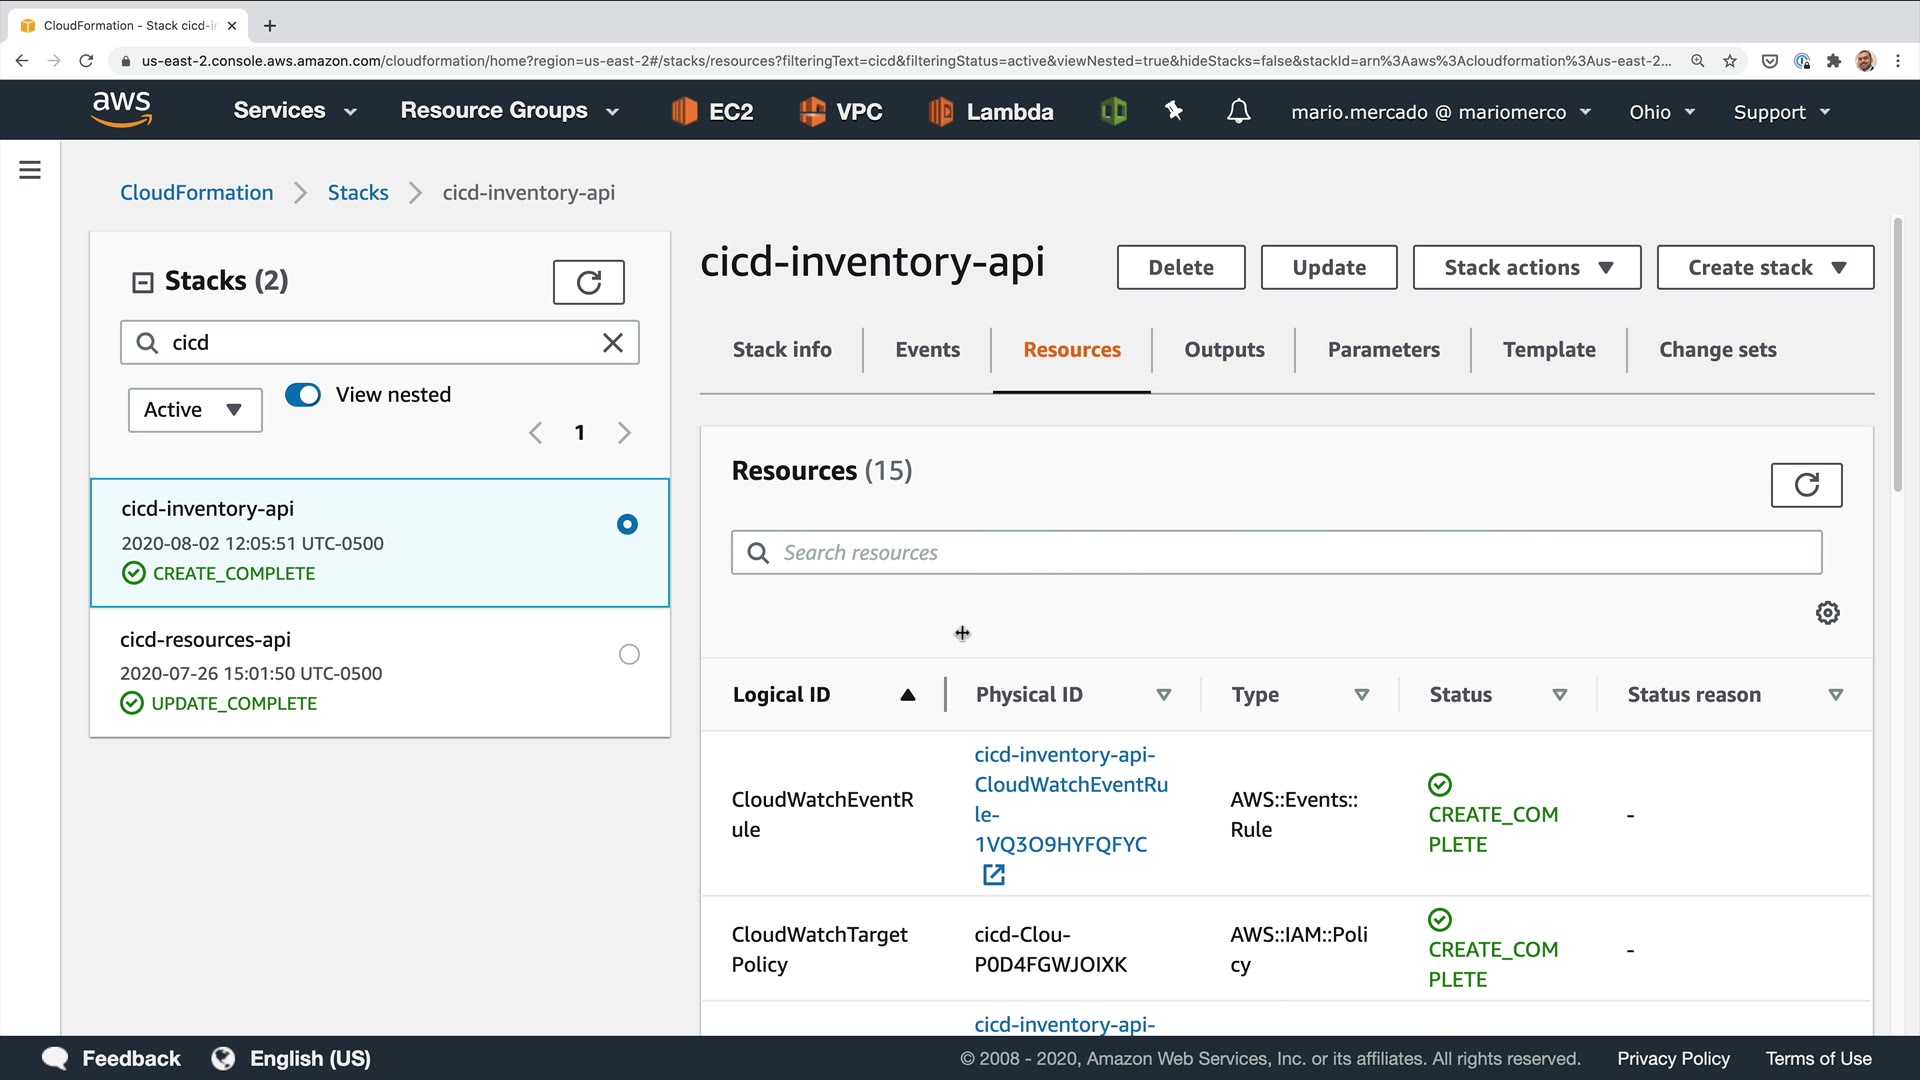Open the Active status filter dropdown

coord(194,410)
